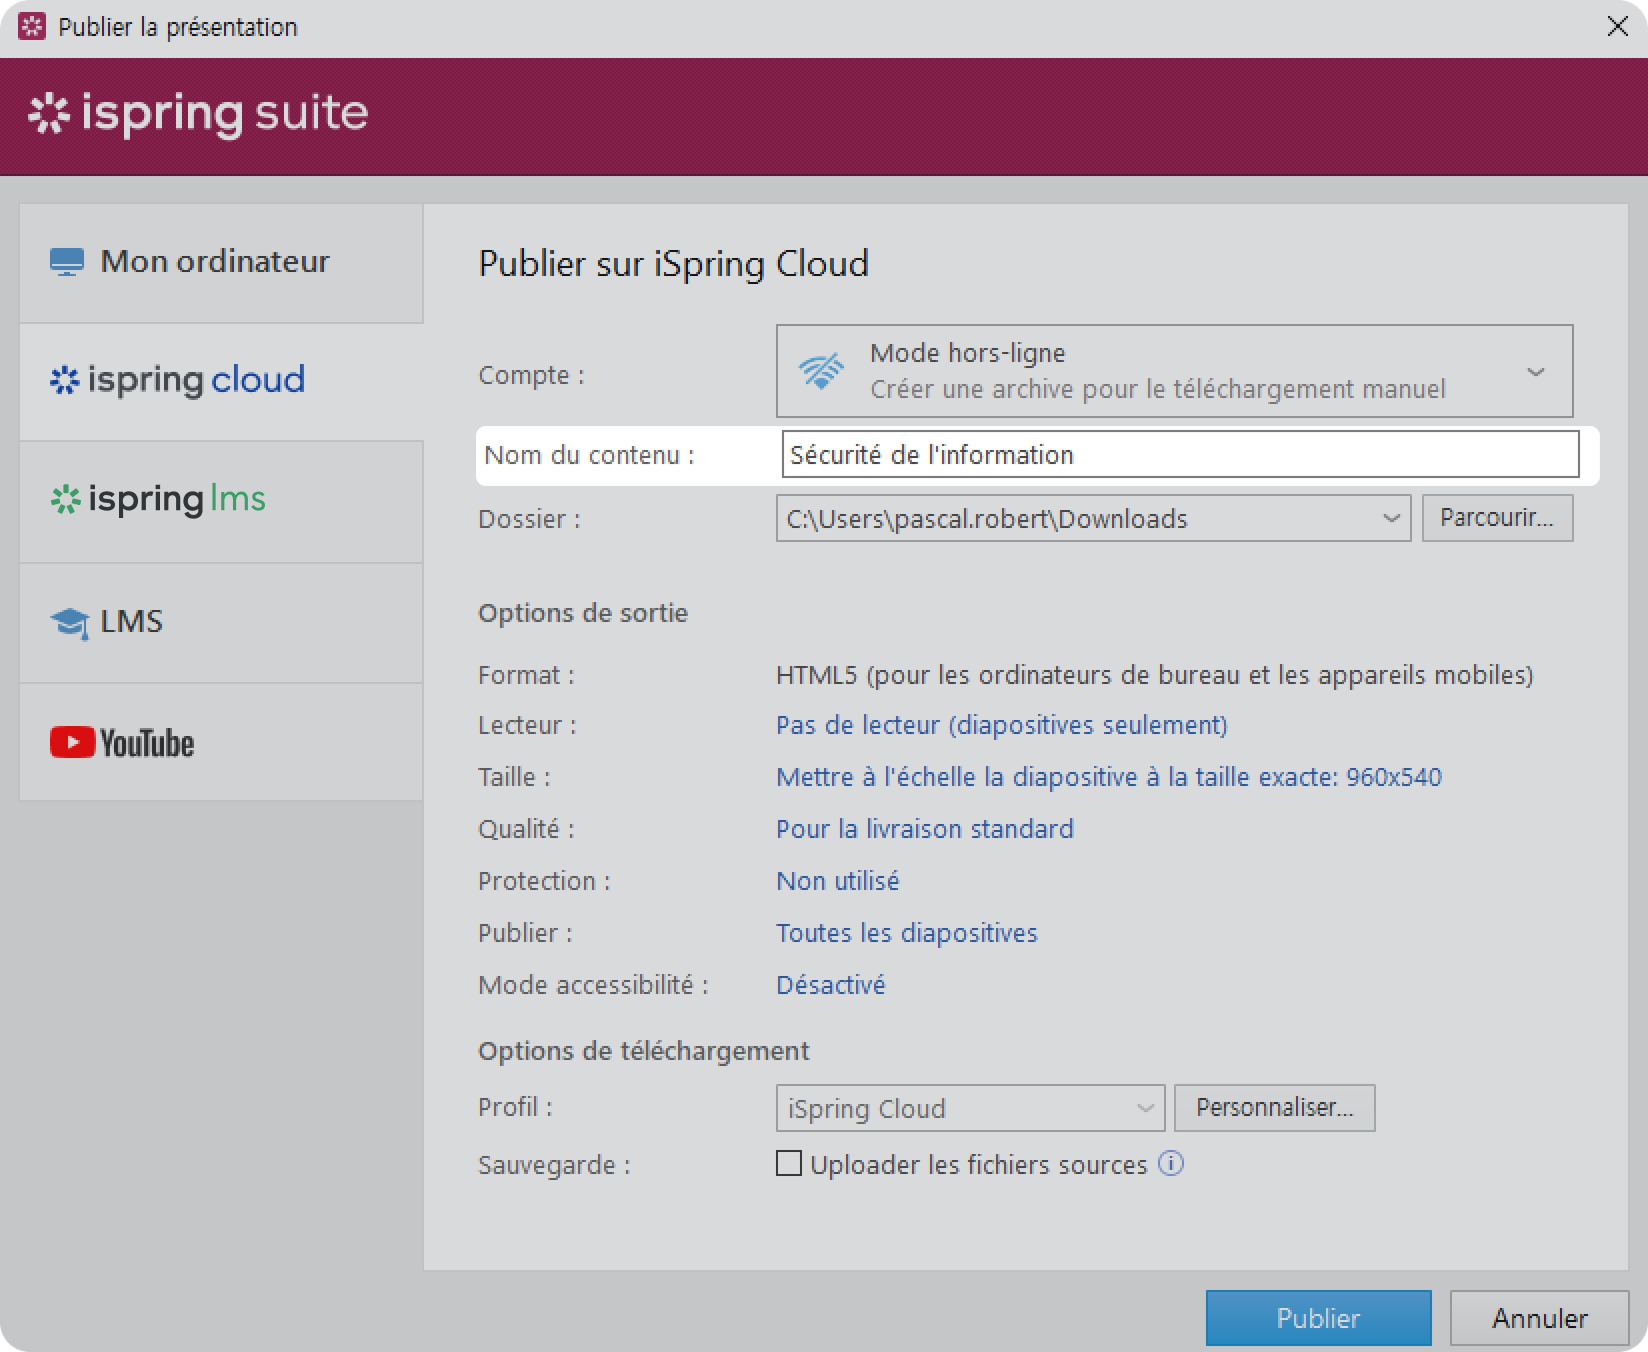Enable Uploader les fichiers sources checkbox
This screenshot has width=1648, height=1352.
(789, 1164)
